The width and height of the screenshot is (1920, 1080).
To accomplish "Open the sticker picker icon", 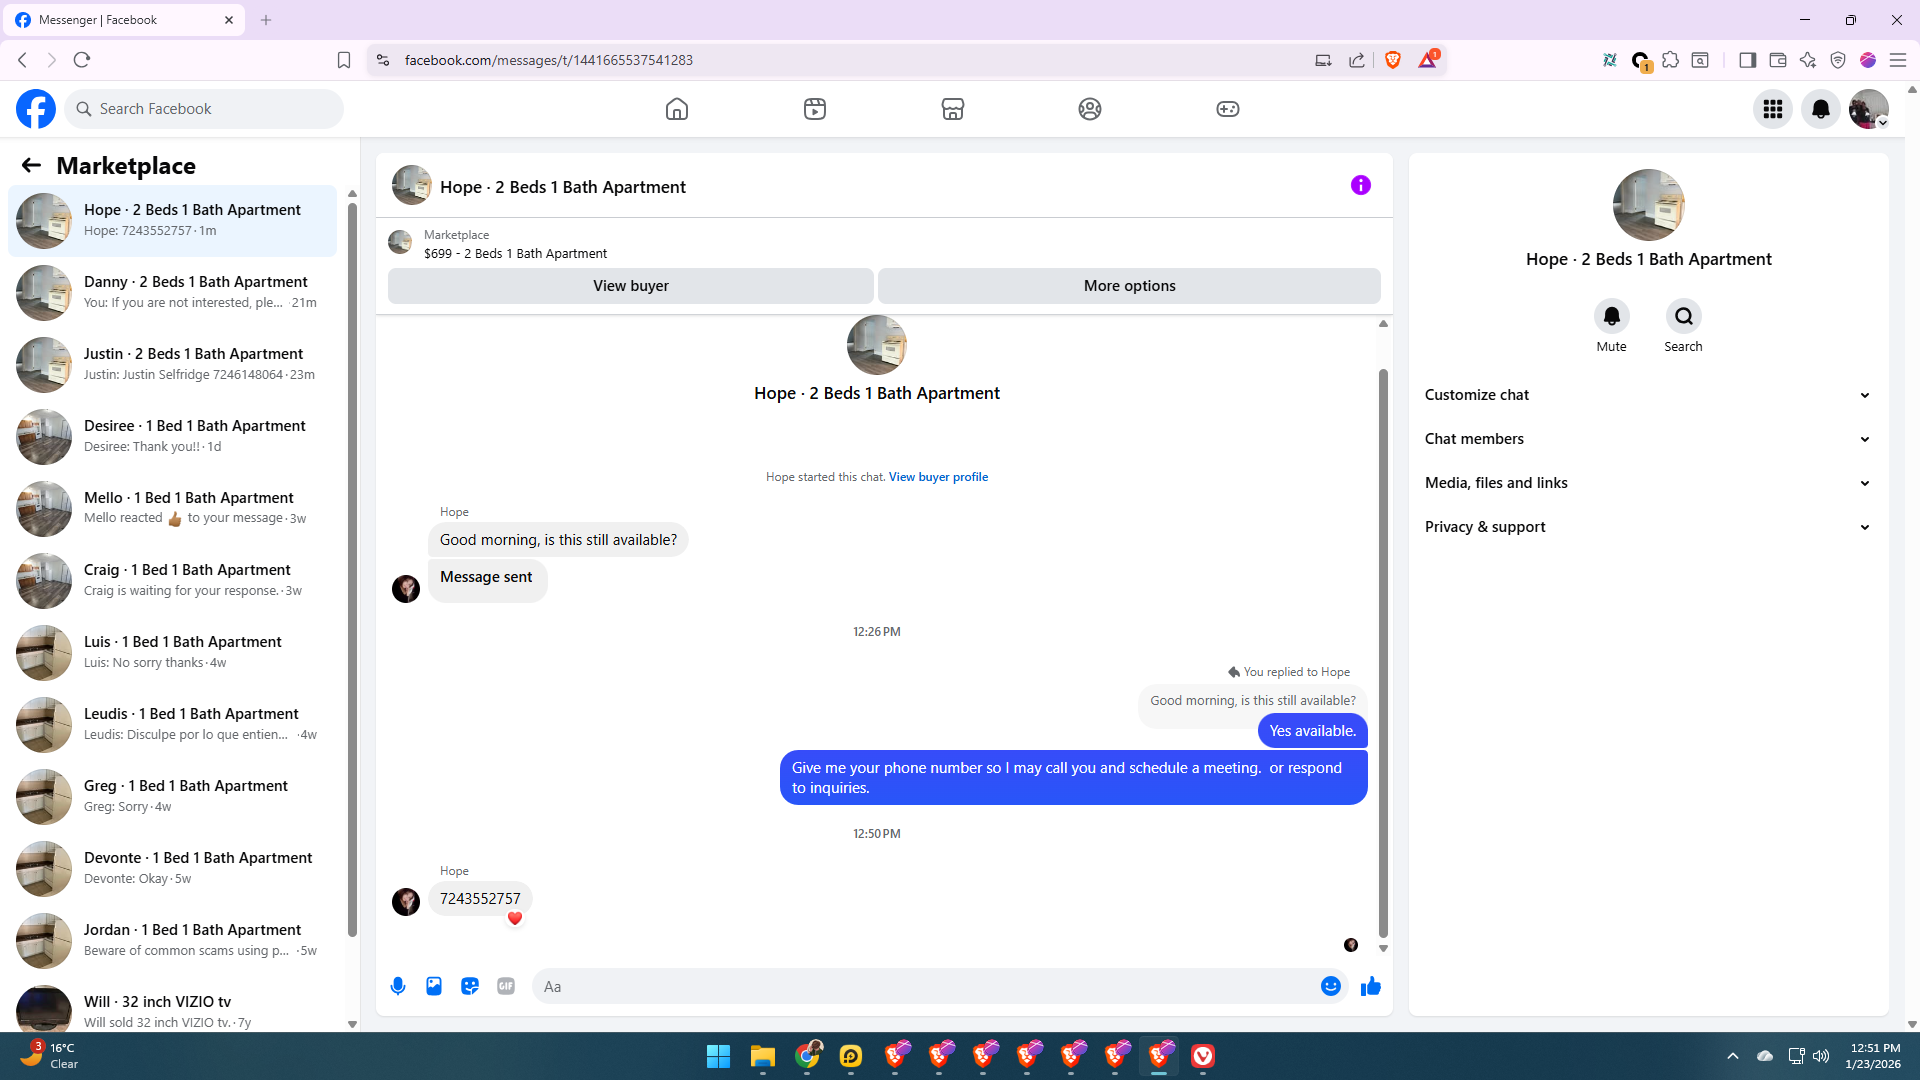I will point(470,986).
